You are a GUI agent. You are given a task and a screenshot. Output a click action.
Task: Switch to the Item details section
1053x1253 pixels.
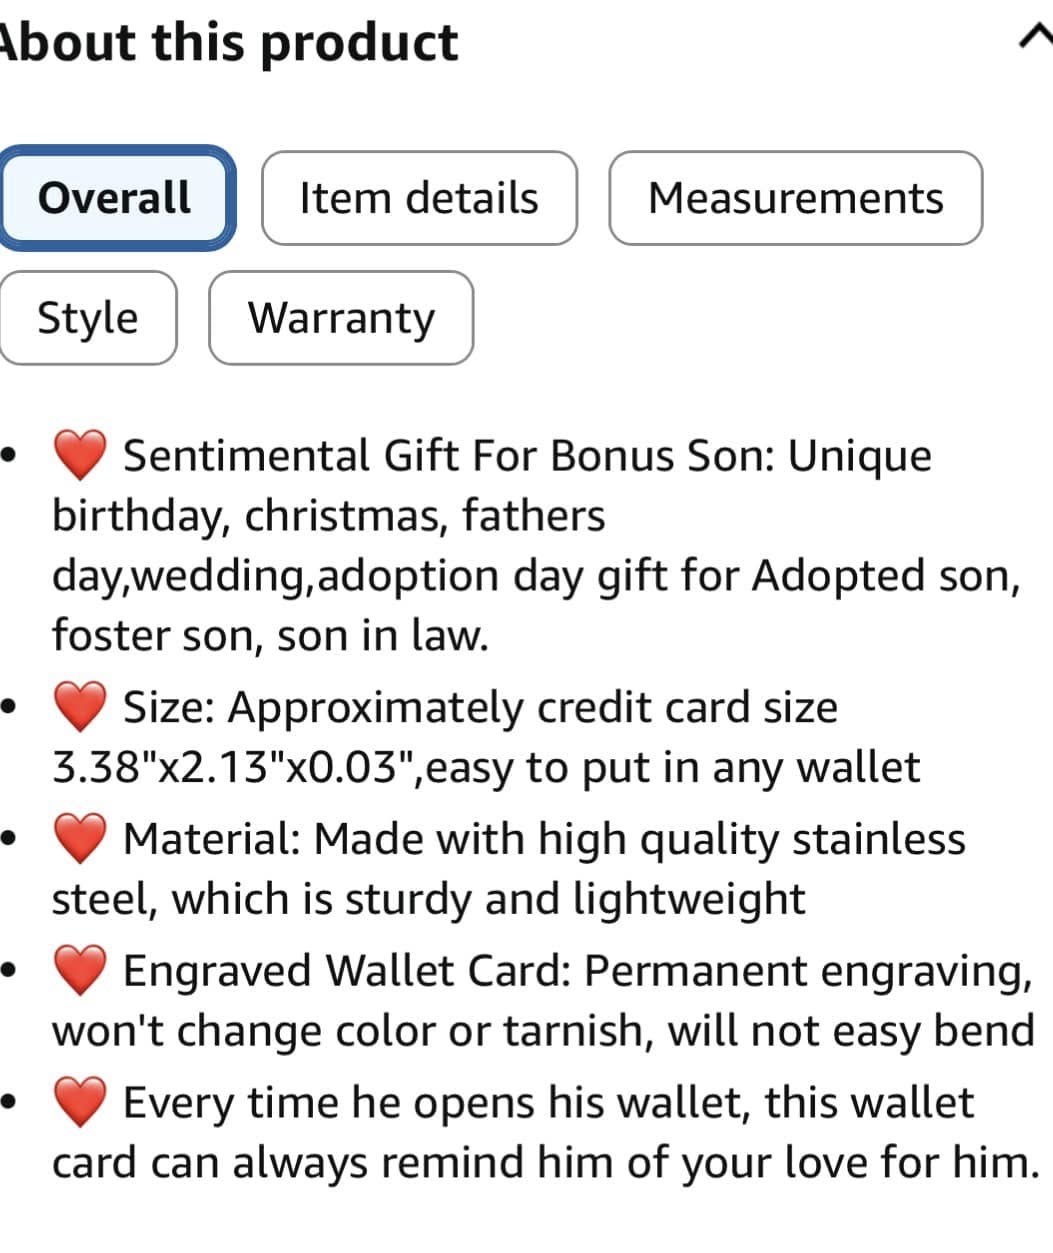[418, 198]
